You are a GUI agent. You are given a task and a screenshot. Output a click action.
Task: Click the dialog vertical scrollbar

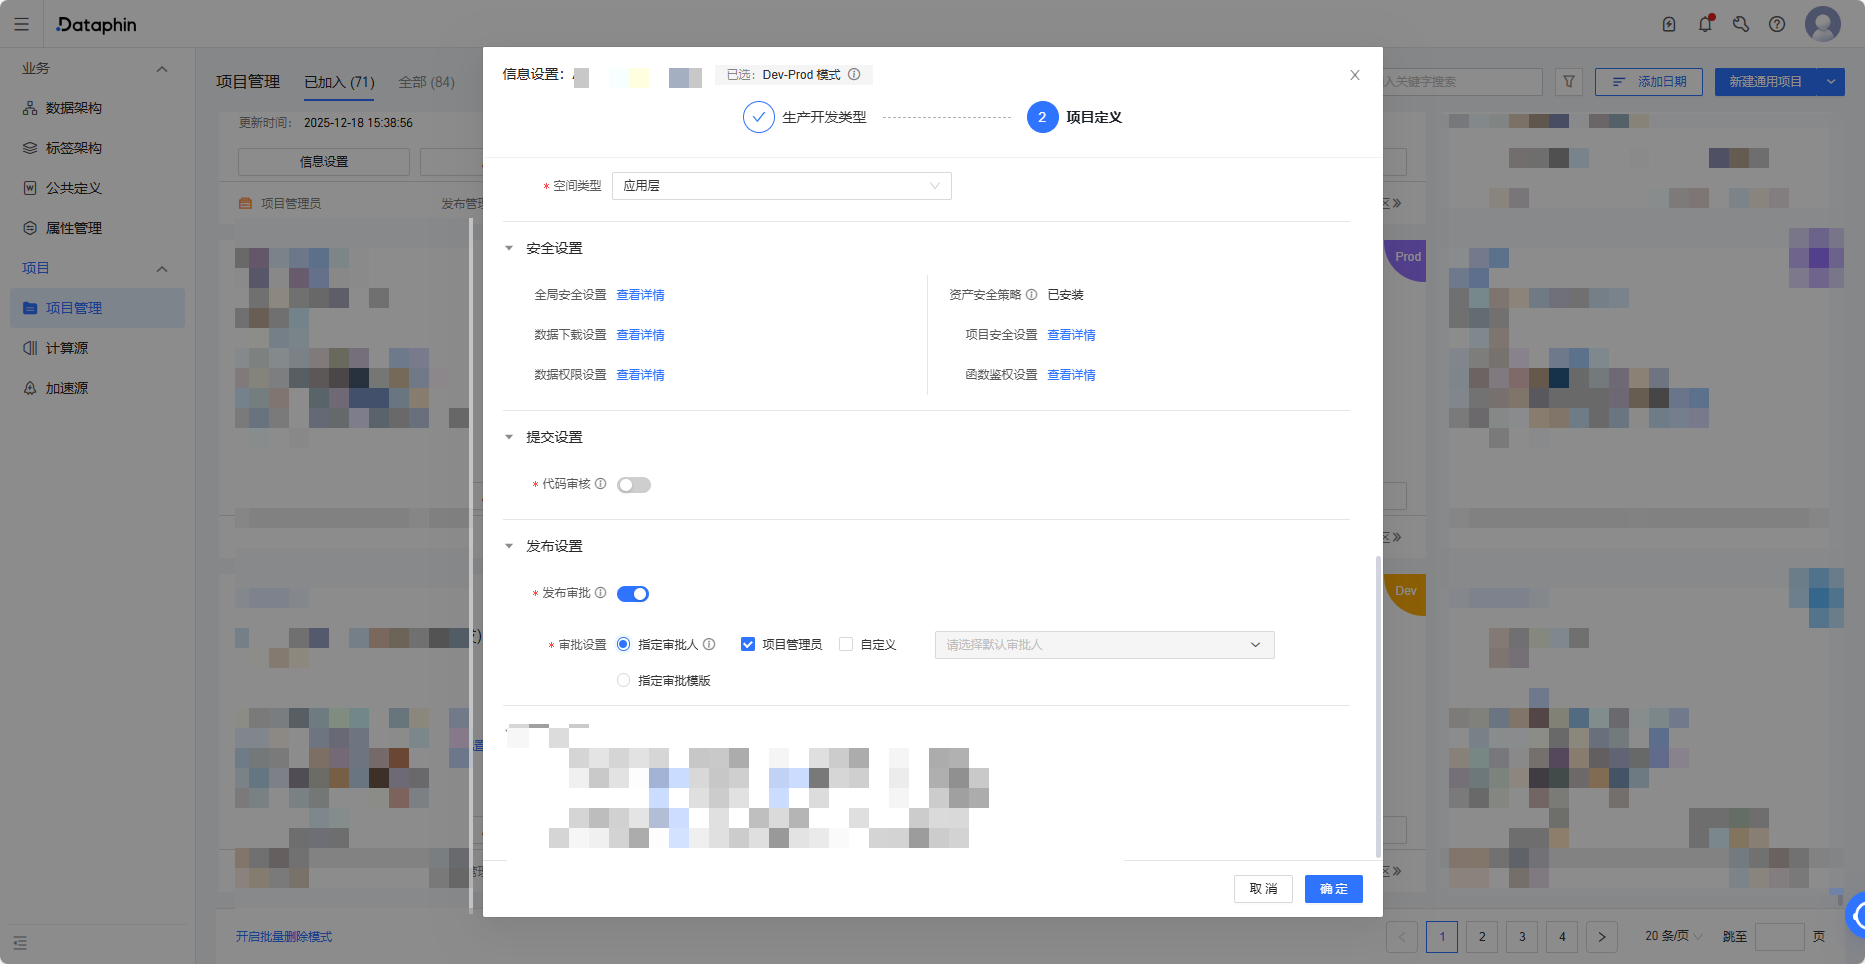point(1378,706)
